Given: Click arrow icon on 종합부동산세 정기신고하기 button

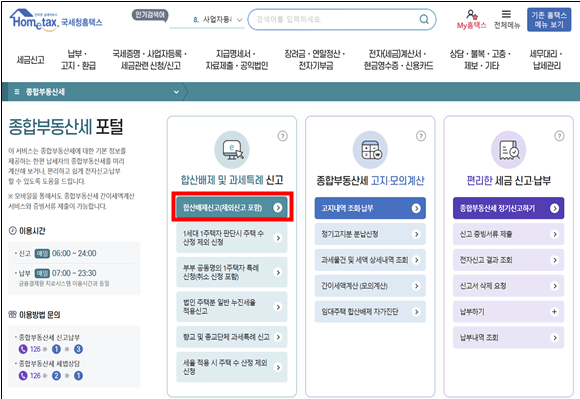Looking at the screenshot, I should [554, 208].
